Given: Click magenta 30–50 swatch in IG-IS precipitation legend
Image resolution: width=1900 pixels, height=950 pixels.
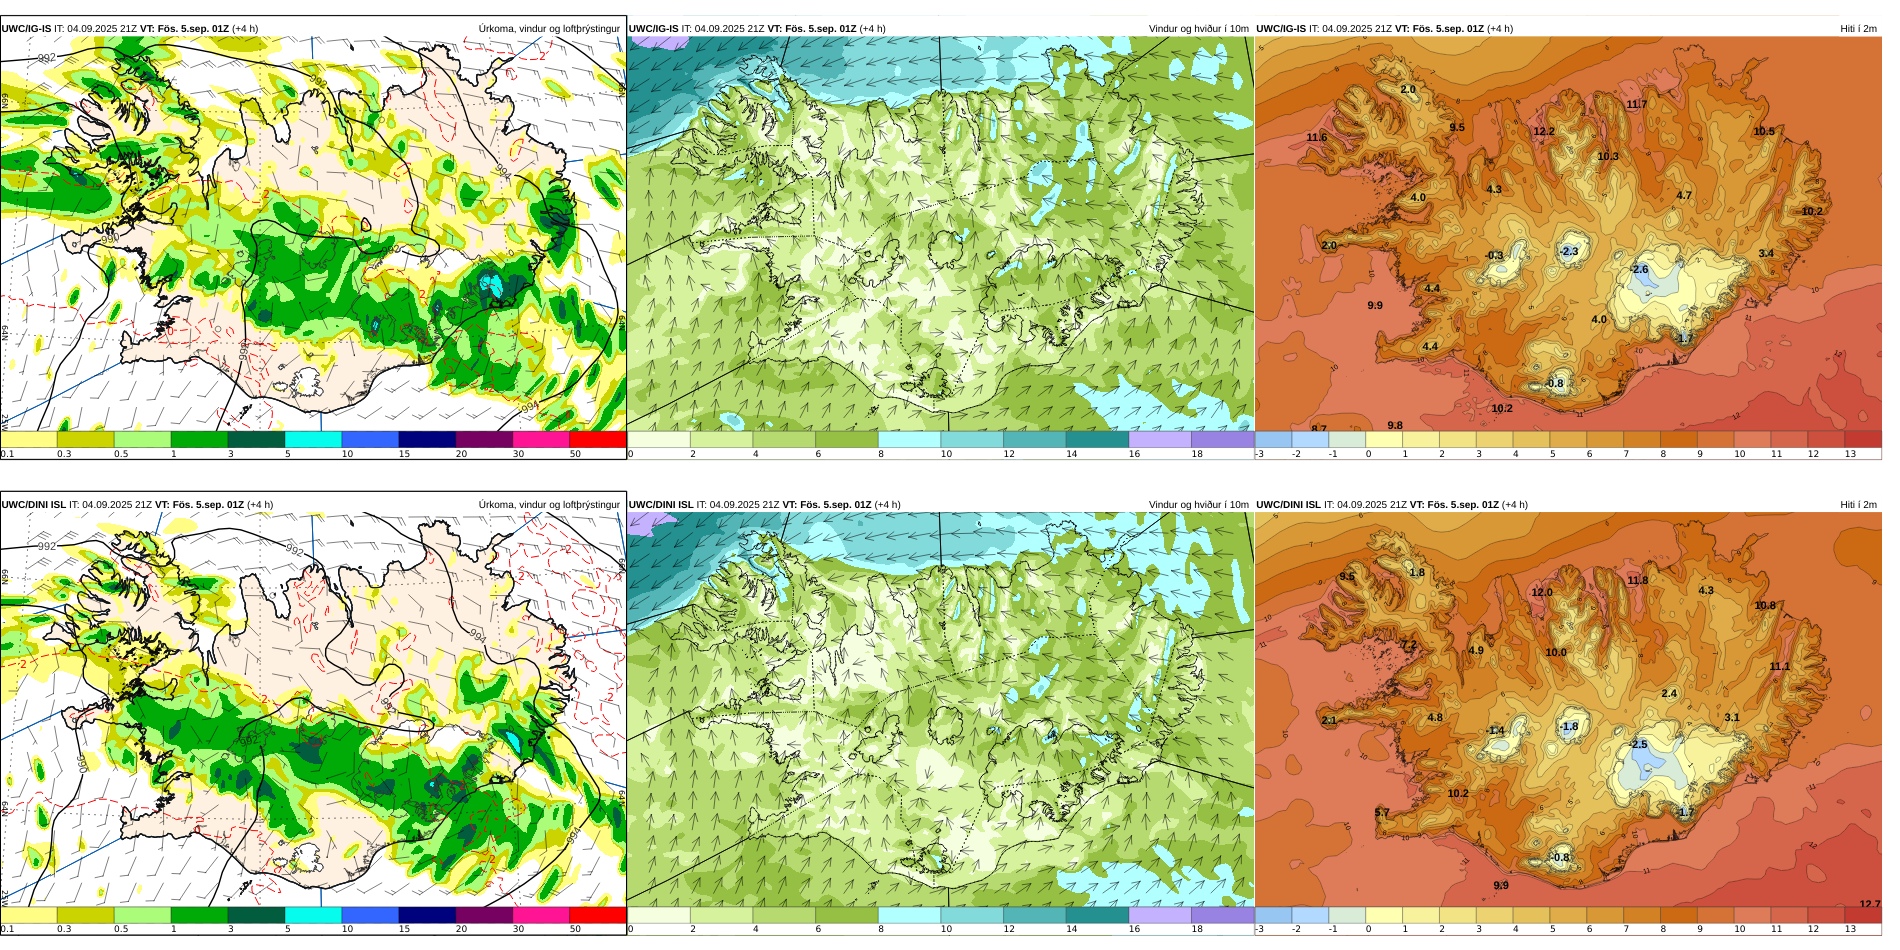Looking at the screenshot, I should [x=541, y=439].
